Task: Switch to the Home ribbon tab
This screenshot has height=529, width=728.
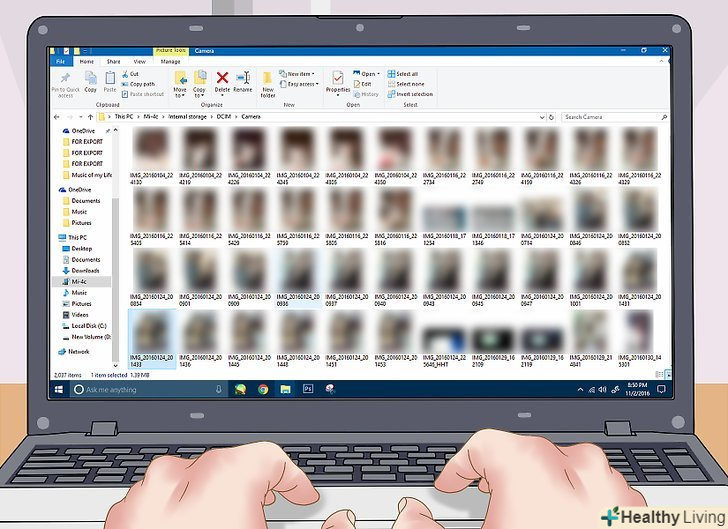Action: point(86,61)
